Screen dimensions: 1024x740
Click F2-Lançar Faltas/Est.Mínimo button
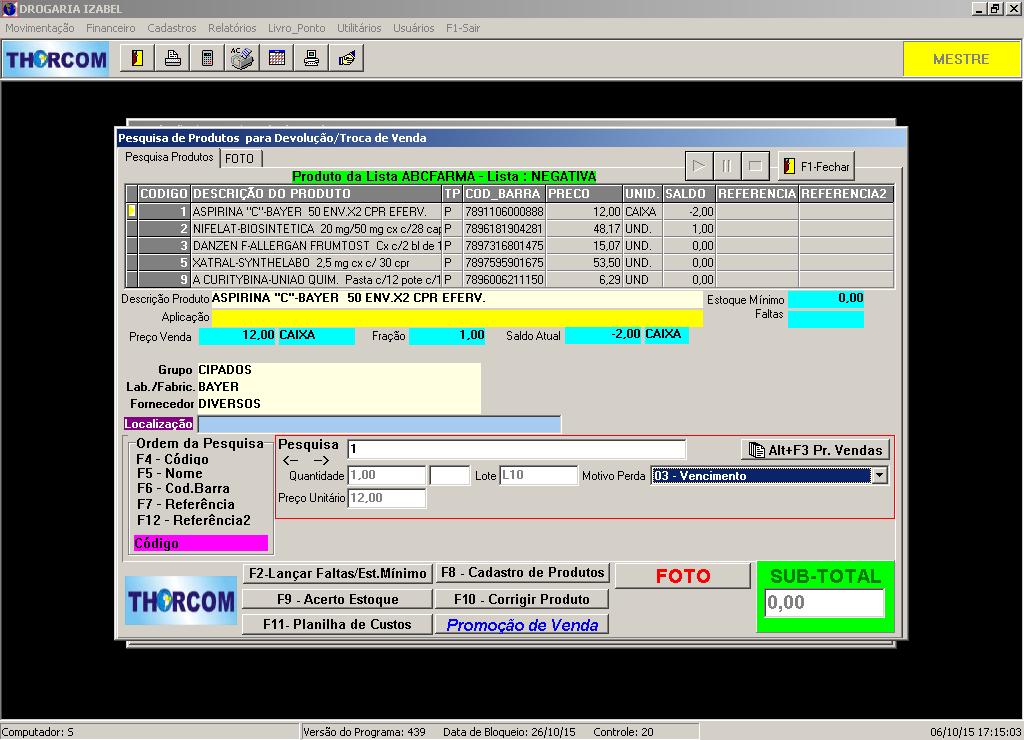pos(337,573)
